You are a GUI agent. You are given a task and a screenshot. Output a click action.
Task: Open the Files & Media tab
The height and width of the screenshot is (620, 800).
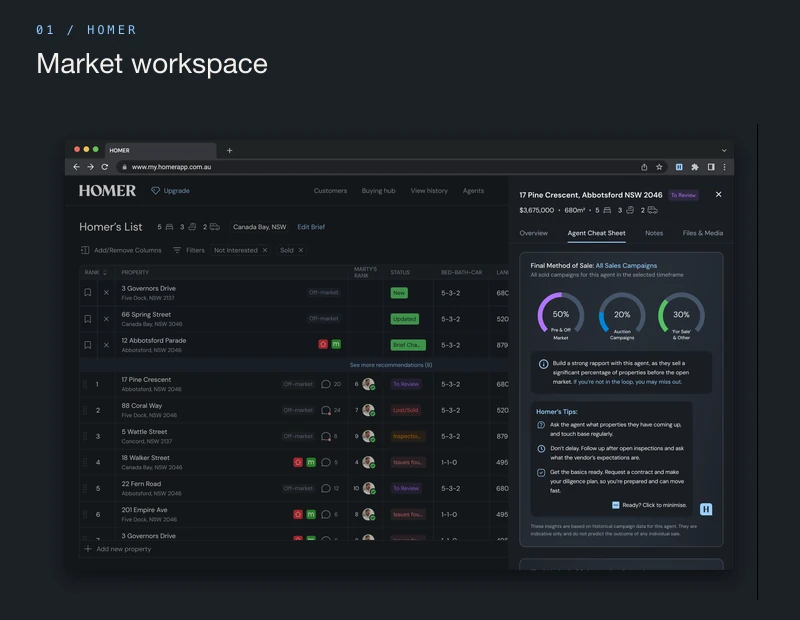coord(703,233)
